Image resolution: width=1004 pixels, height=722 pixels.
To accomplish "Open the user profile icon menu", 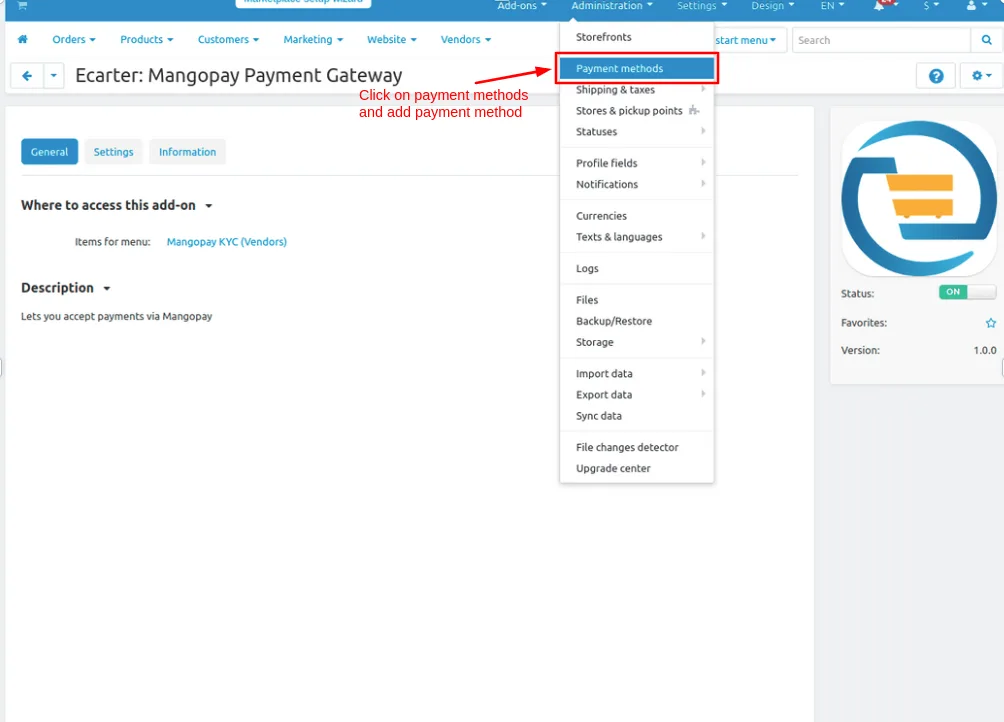I will coord(976,6).
